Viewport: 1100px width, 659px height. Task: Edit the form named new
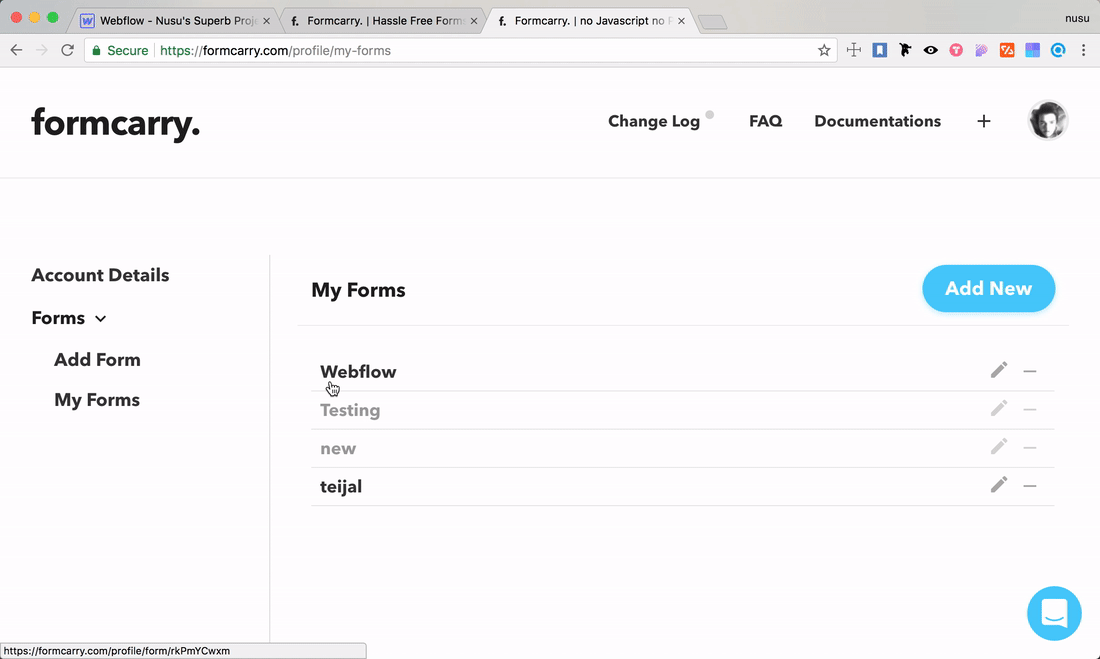point(999,446)
